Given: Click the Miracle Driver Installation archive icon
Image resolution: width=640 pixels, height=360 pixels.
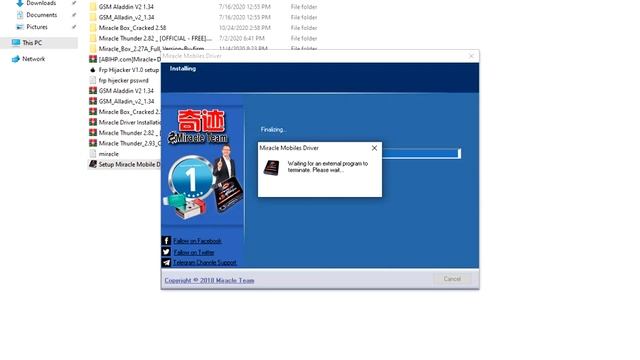Looking at the screenshot, I should pyautogui.click(x=93, y=122).
